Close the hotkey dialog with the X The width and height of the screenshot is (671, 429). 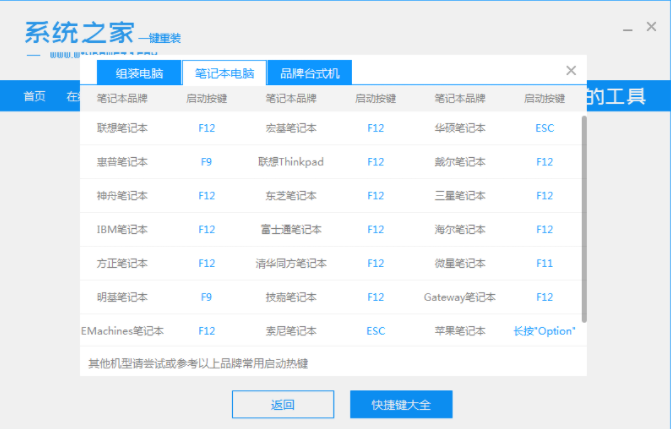(x=571, y=71)
